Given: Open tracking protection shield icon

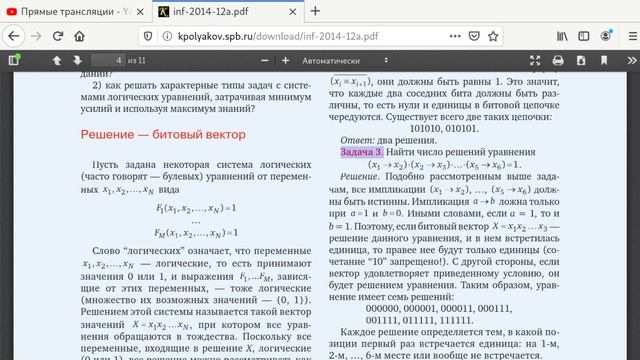Looking at the screenshot, I should tap(148, 36).
